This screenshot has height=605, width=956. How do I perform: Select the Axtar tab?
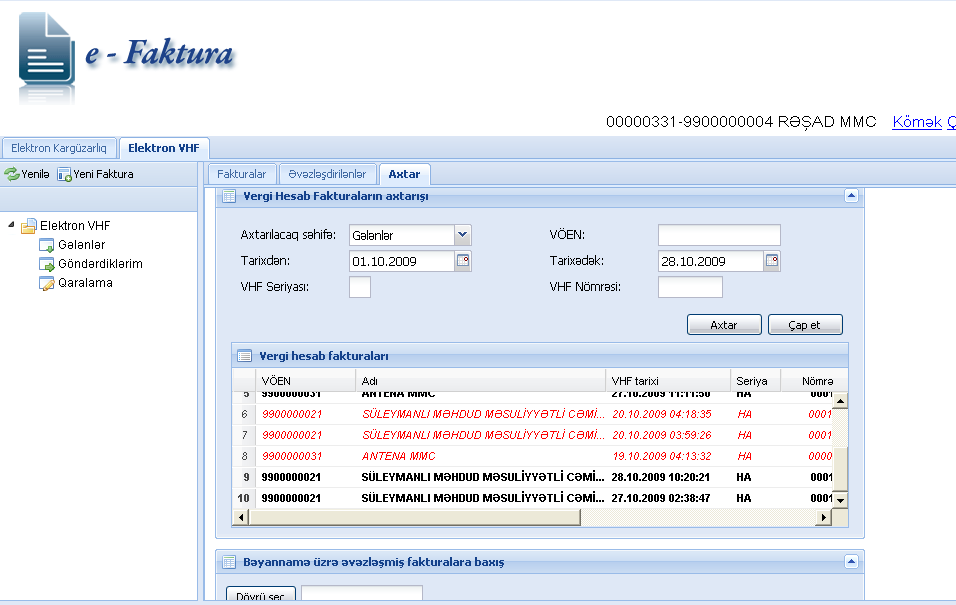click(404, 174)
